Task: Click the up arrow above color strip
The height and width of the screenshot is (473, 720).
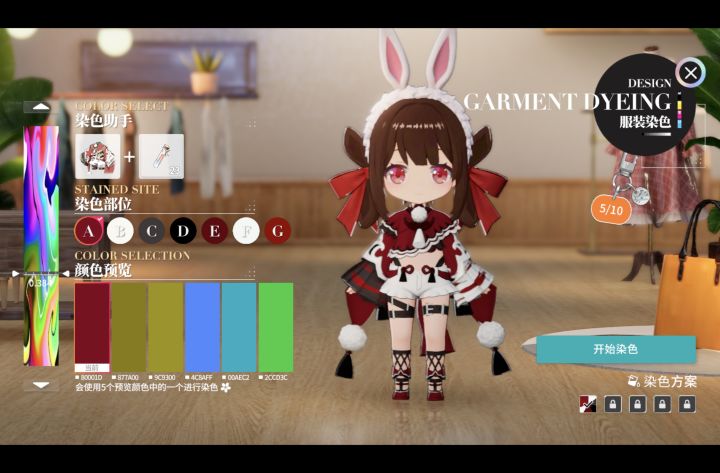Action: tap(41, 107)
